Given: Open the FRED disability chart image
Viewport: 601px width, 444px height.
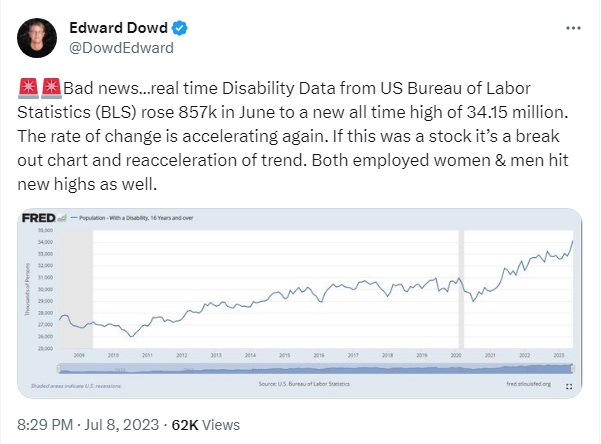Looking at the screenshot, I should [x=300, y=303].
